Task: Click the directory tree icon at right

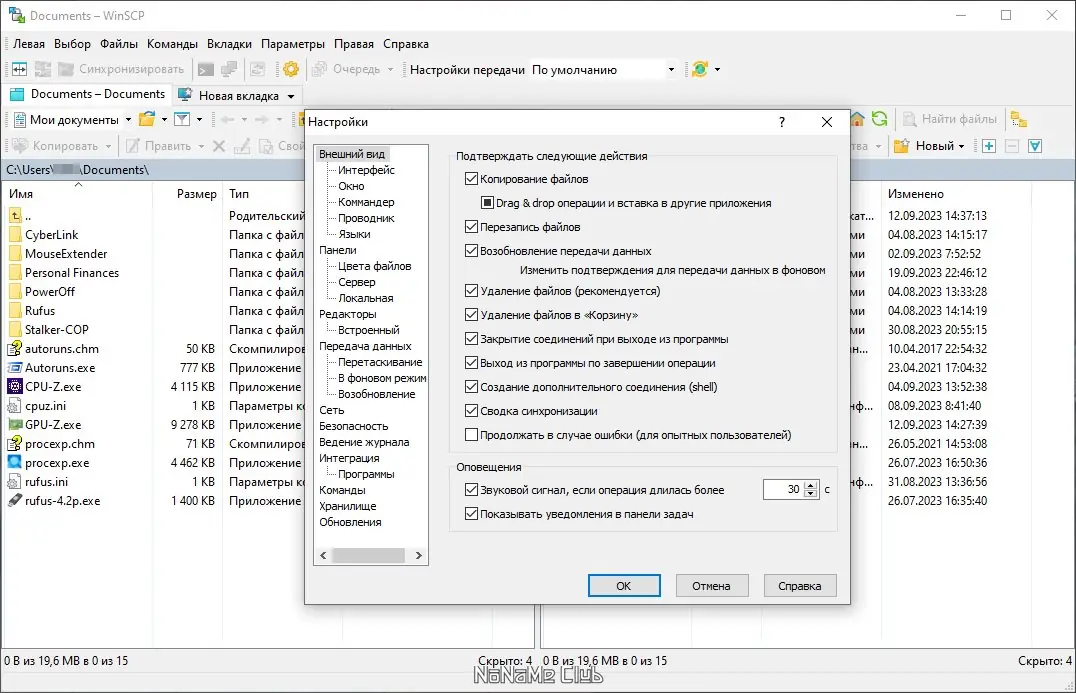Action: (x=1019, y=119)
